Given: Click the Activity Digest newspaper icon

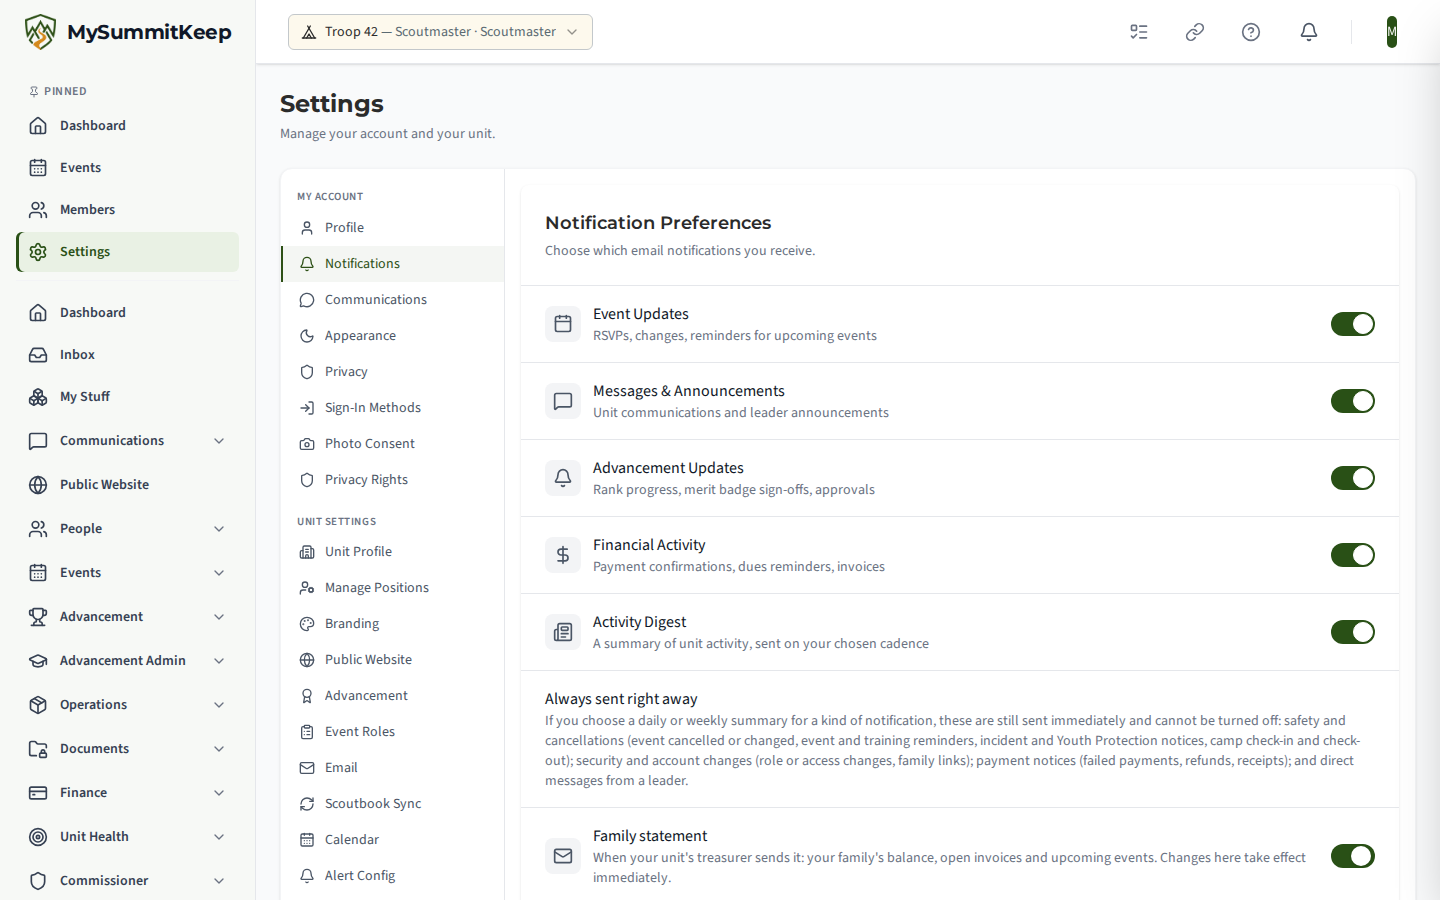Looking at the screenshot, I should pyautogui.click(x=563, y=632).
